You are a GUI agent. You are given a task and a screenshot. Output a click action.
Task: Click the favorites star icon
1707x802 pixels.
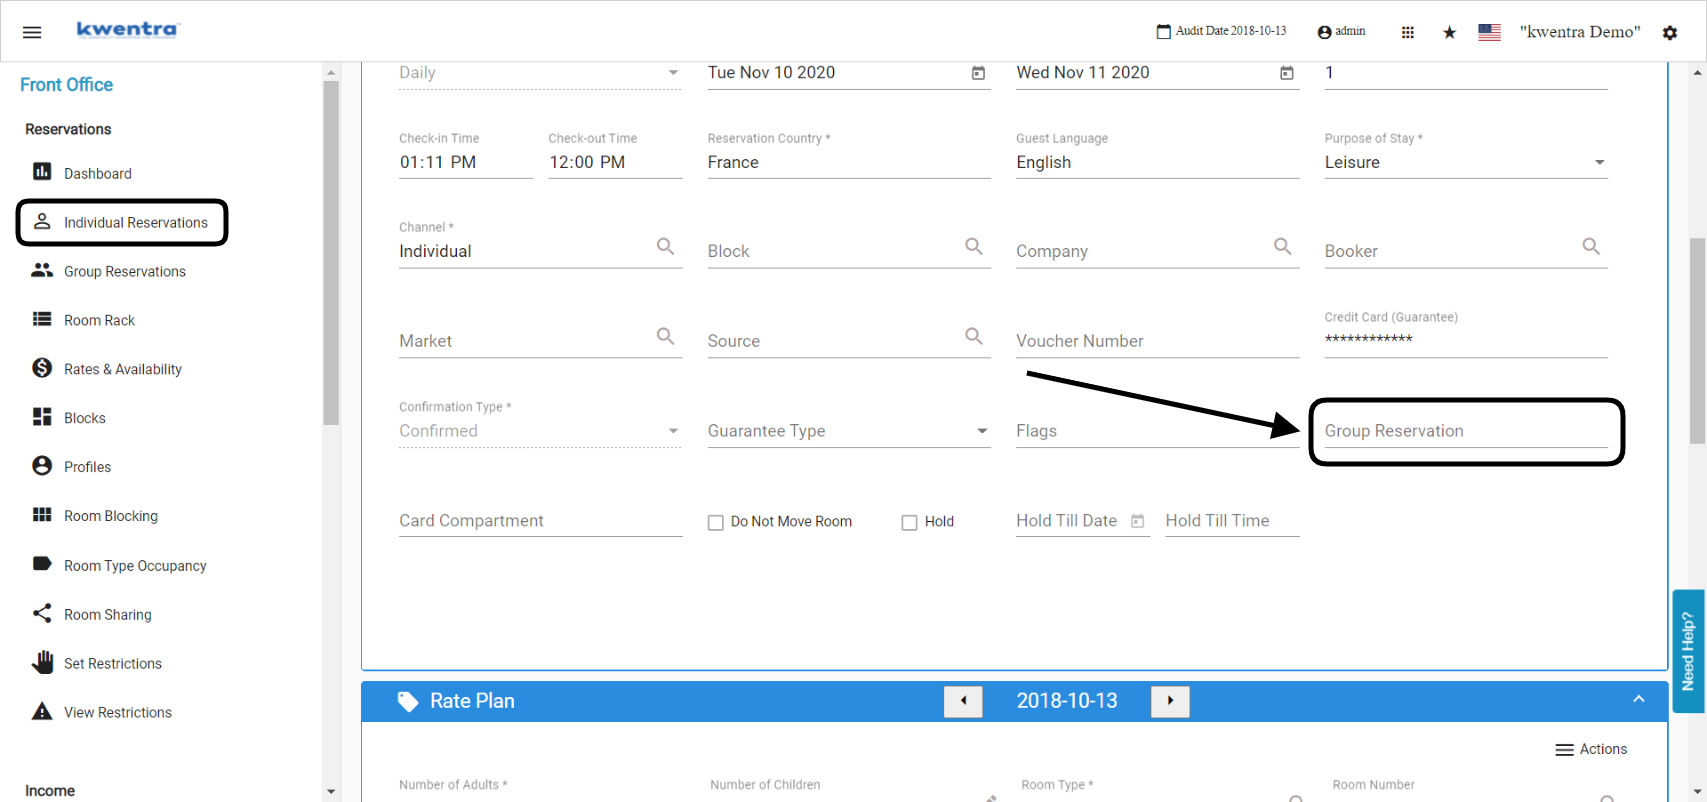1449,32
